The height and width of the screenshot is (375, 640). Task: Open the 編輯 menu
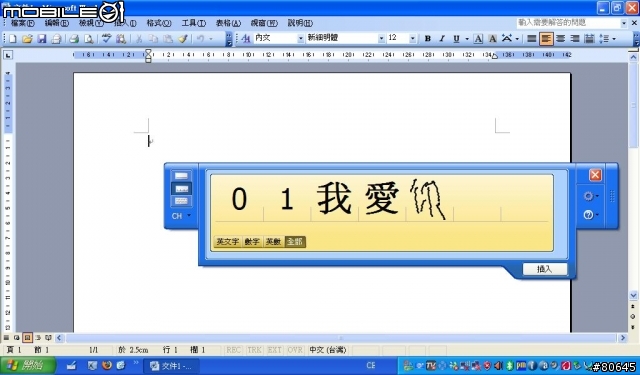coord(56,23)
